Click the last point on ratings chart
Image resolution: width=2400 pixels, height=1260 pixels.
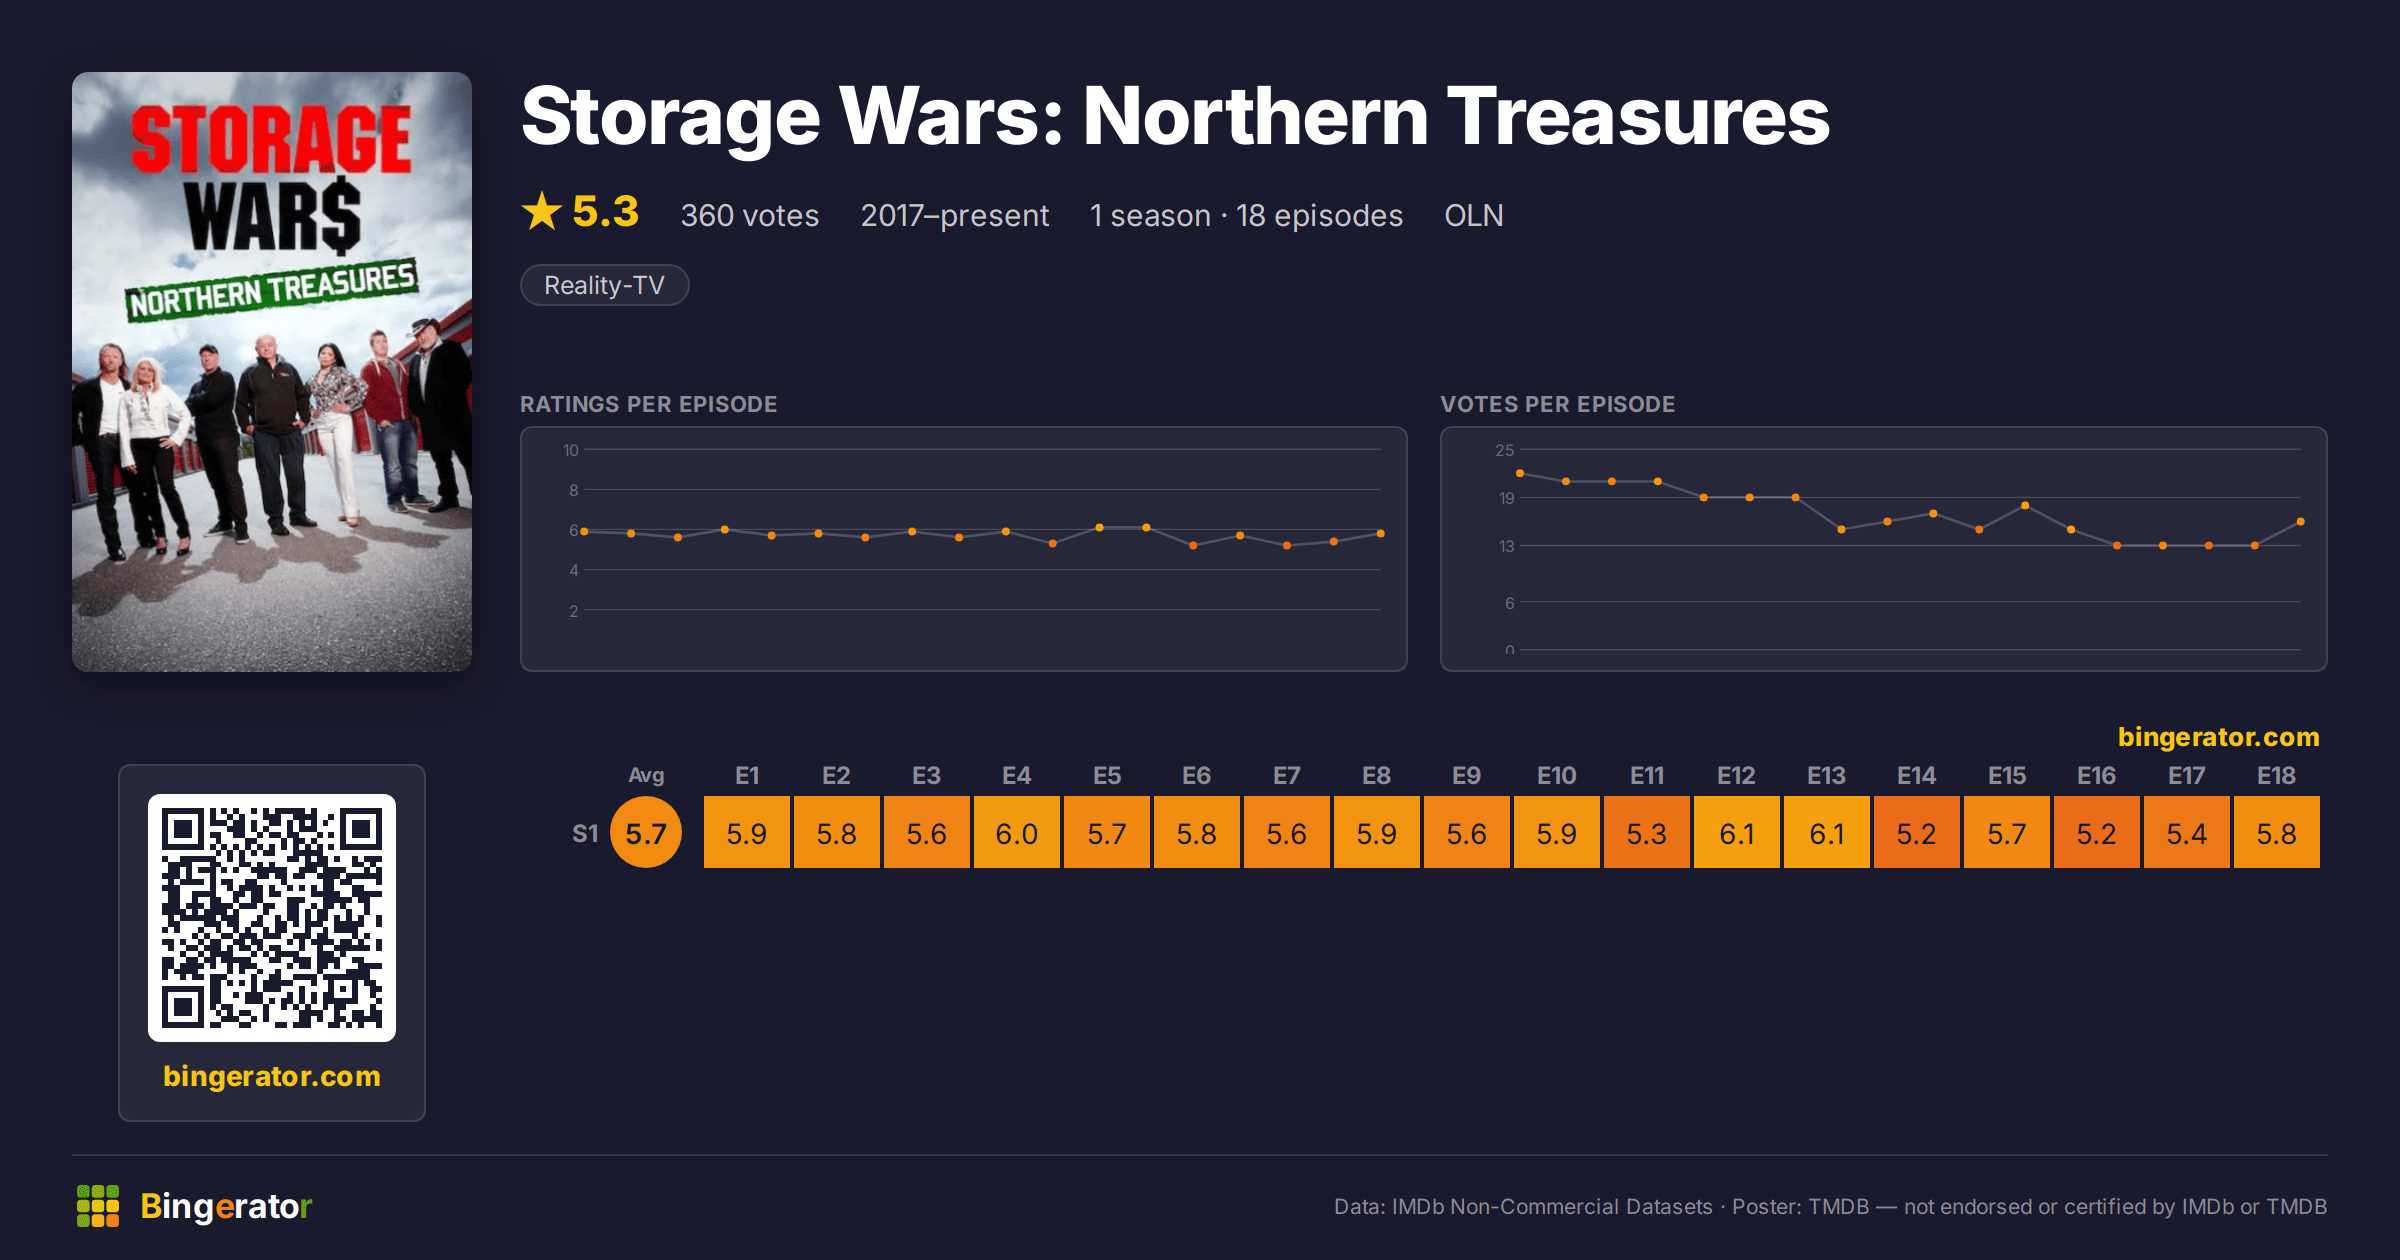pyautogui.click(x=1381, y=533)
